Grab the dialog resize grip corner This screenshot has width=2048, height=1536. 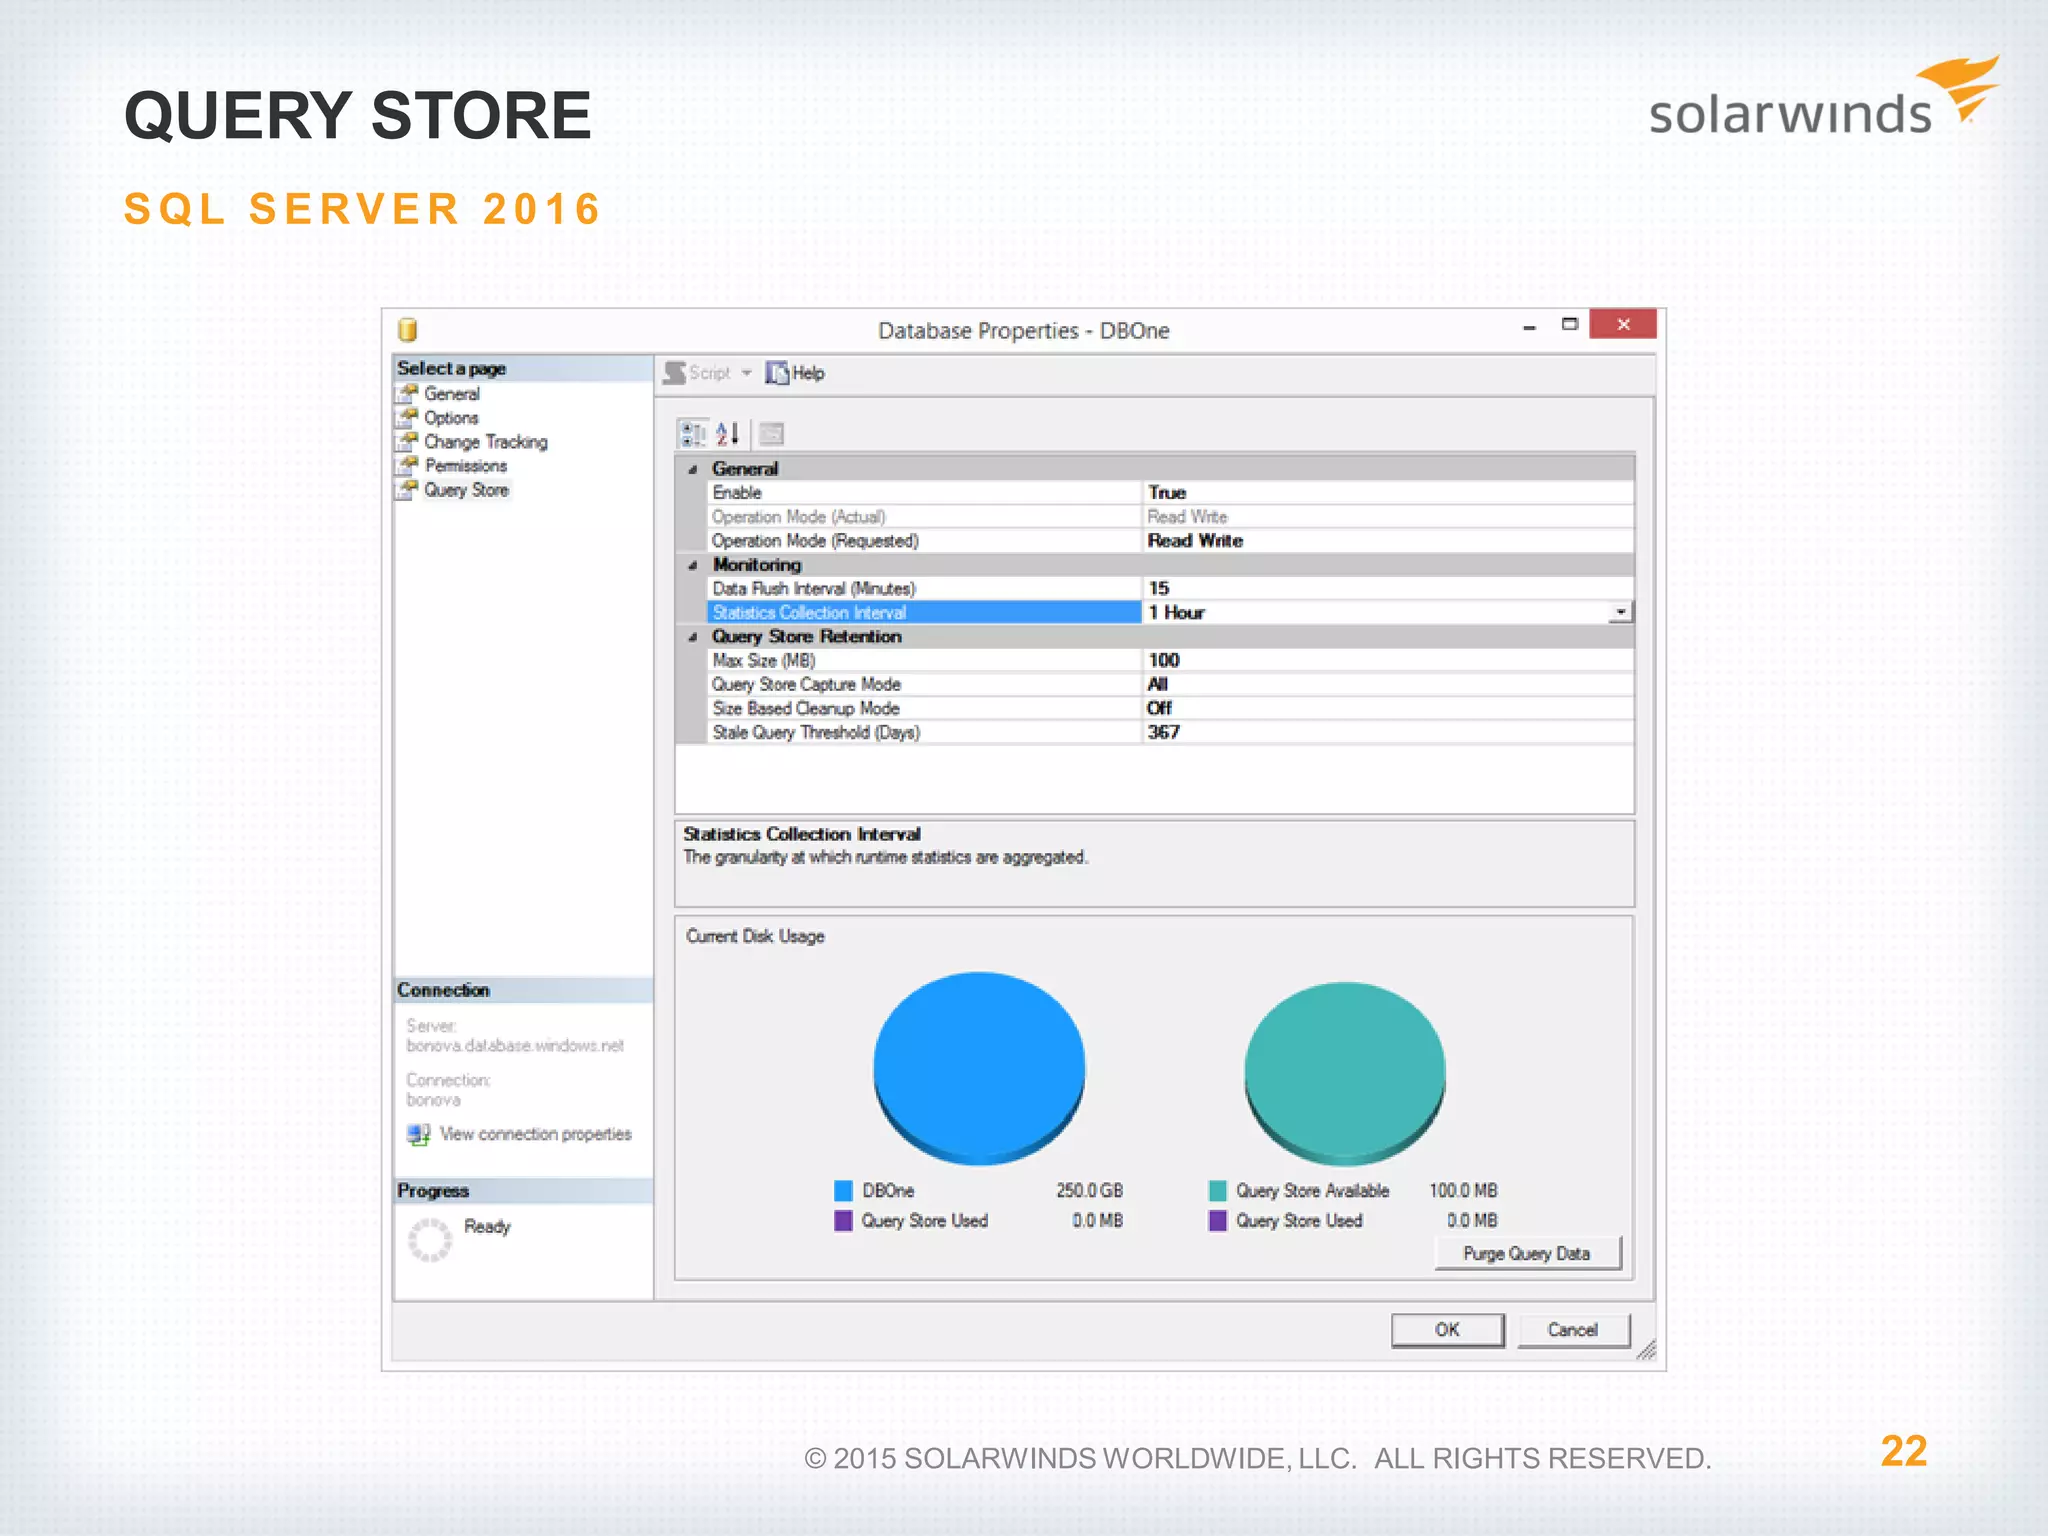point(1646,1350)
